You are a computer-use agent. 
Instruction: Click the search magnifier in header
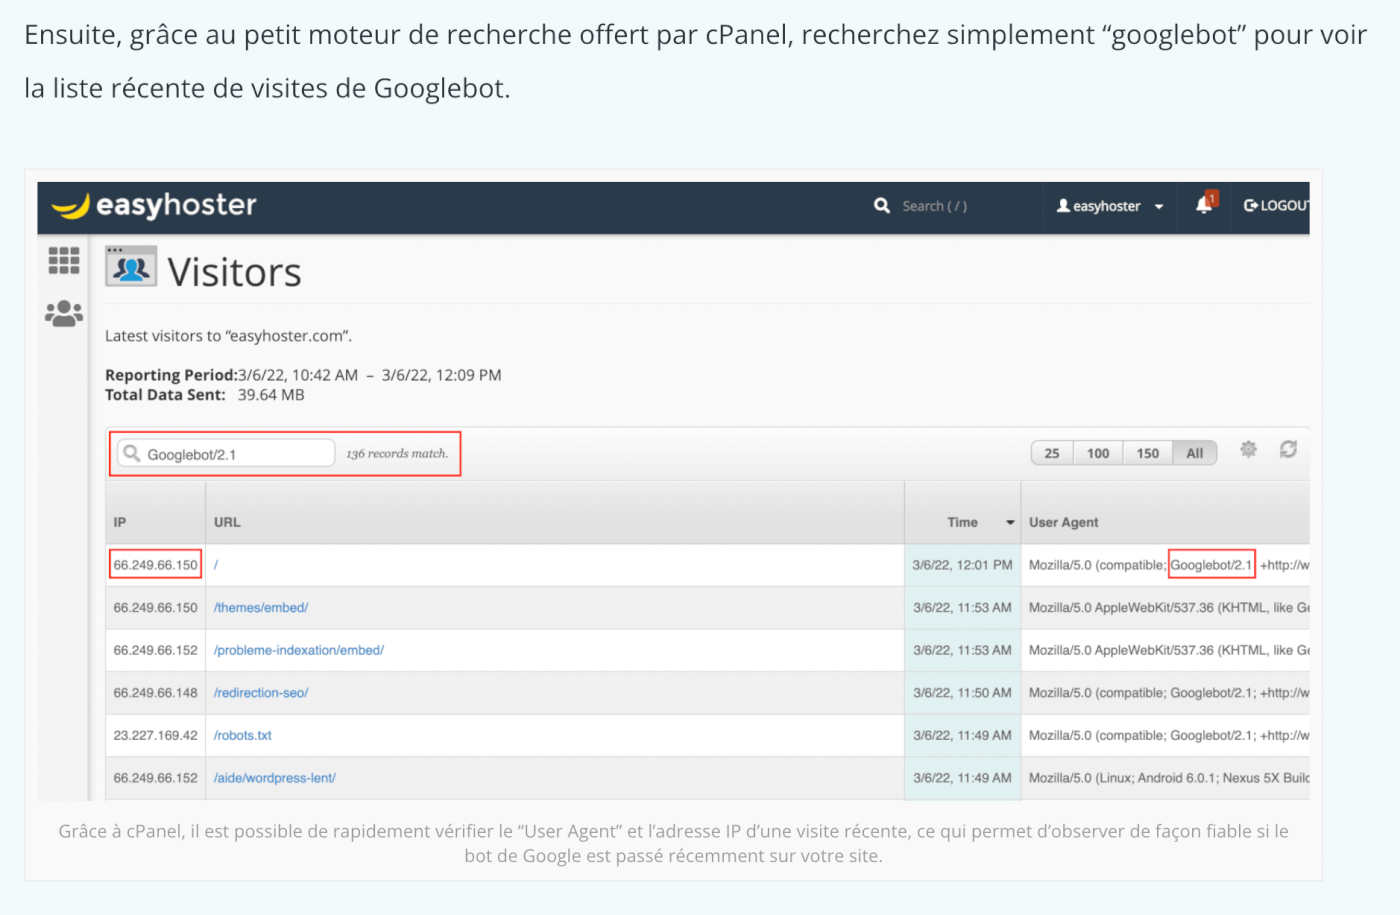[x=882, y=205]
